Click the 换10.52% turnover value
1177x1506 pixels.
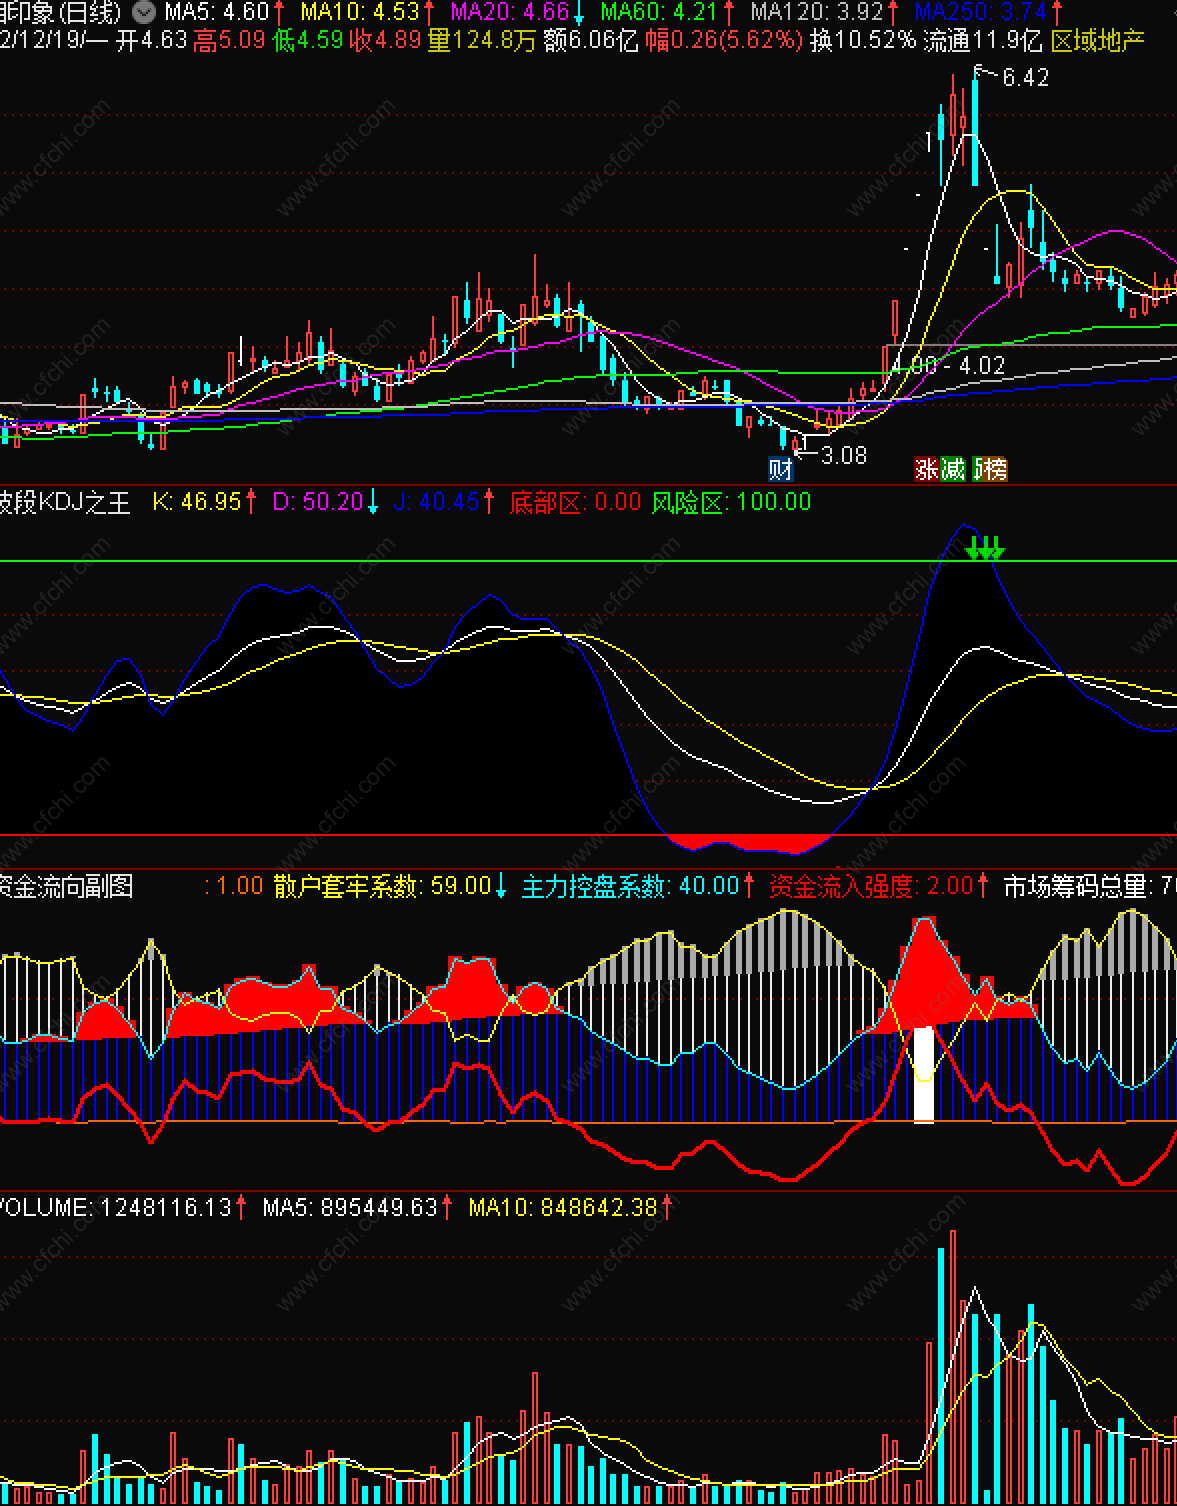tap(863, 40)
